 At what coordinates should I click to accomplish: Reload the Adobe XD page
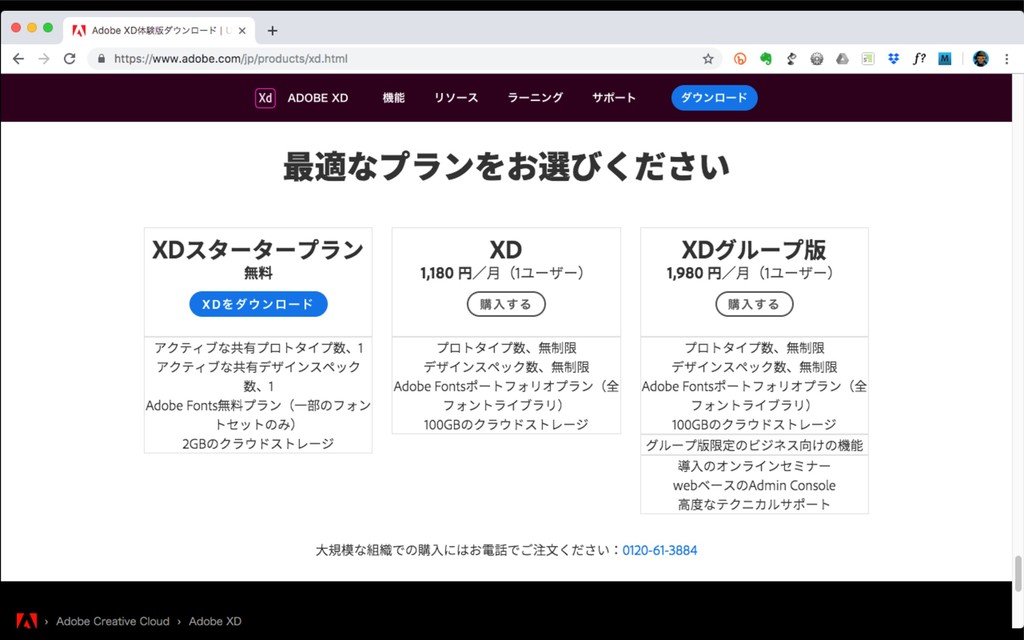point(69,59)
